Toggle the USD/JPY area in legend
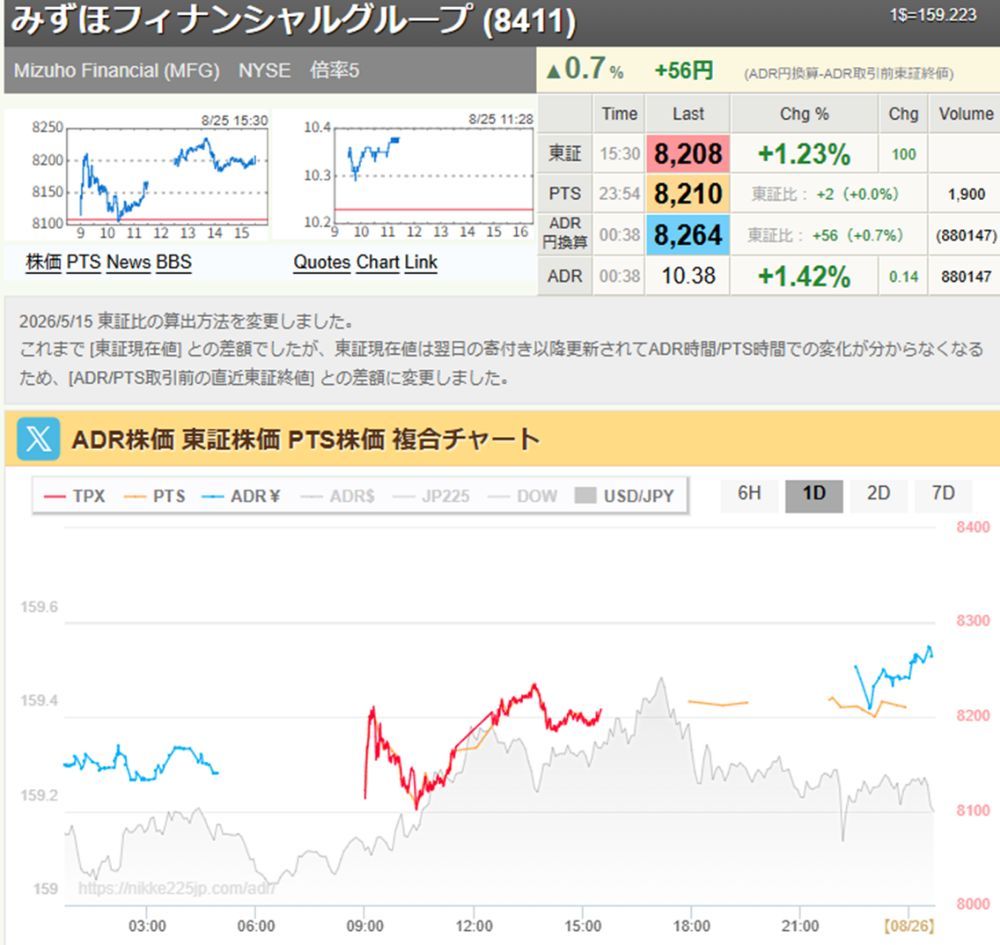 tap(624, 496)
